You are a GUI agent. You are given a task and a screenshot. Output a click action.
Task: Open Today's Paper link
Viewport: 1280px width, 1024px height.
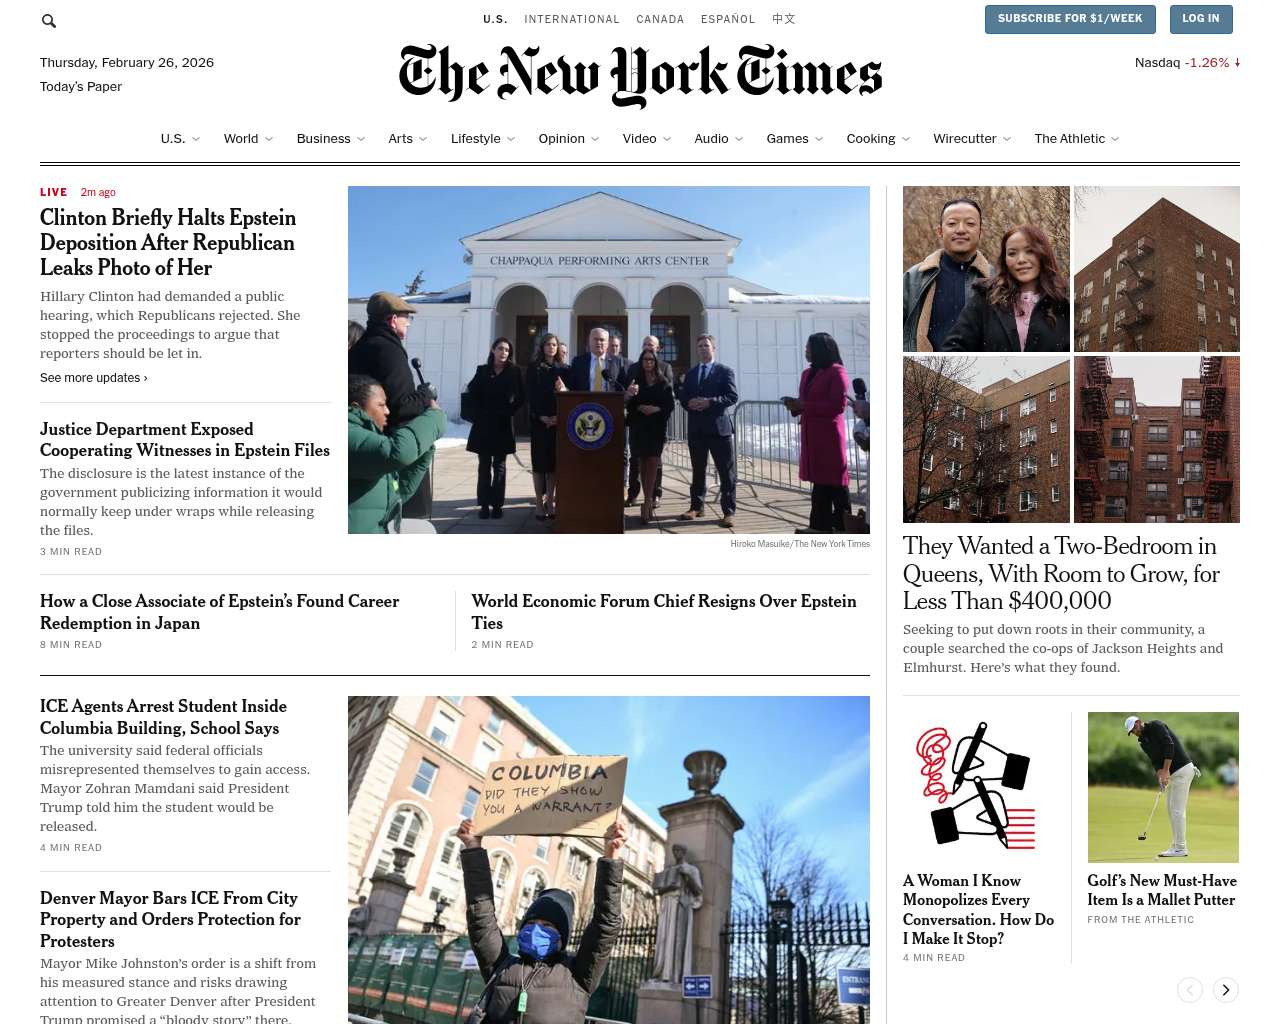[x=81, y=87]
